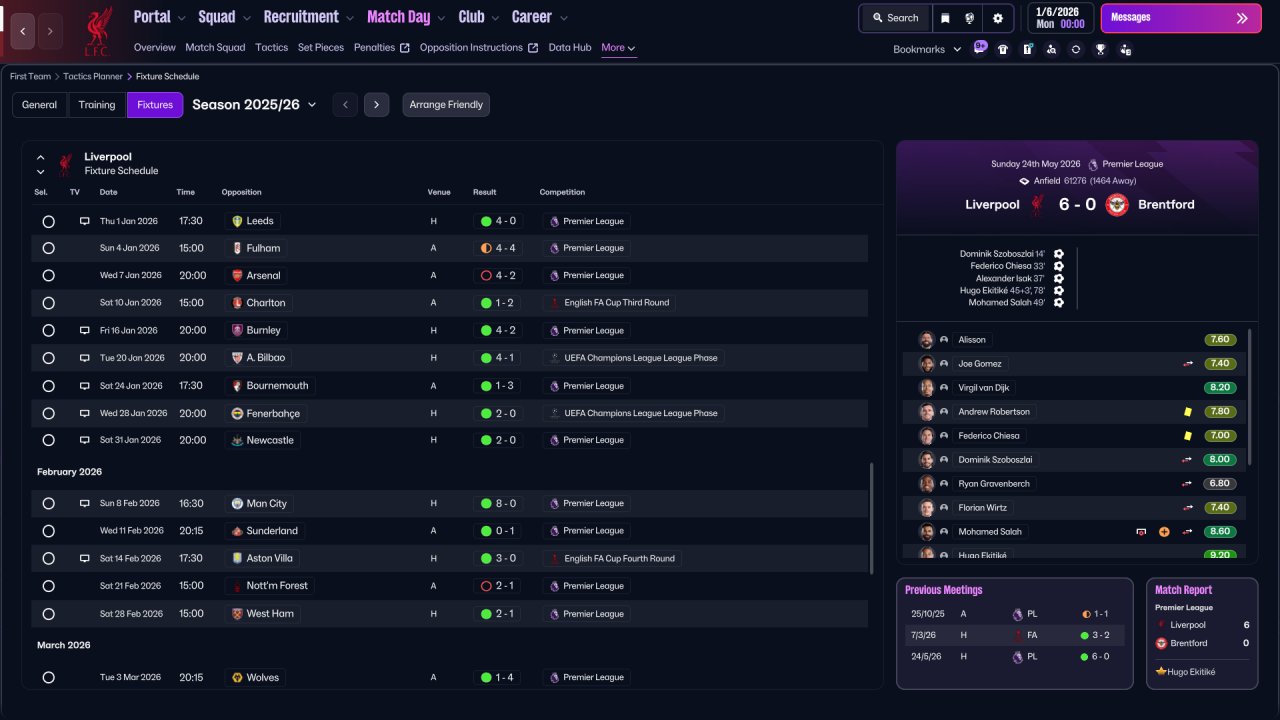The image size is (1280, 720).
Task: Switch to the General tab
Action: click(40, 105)
